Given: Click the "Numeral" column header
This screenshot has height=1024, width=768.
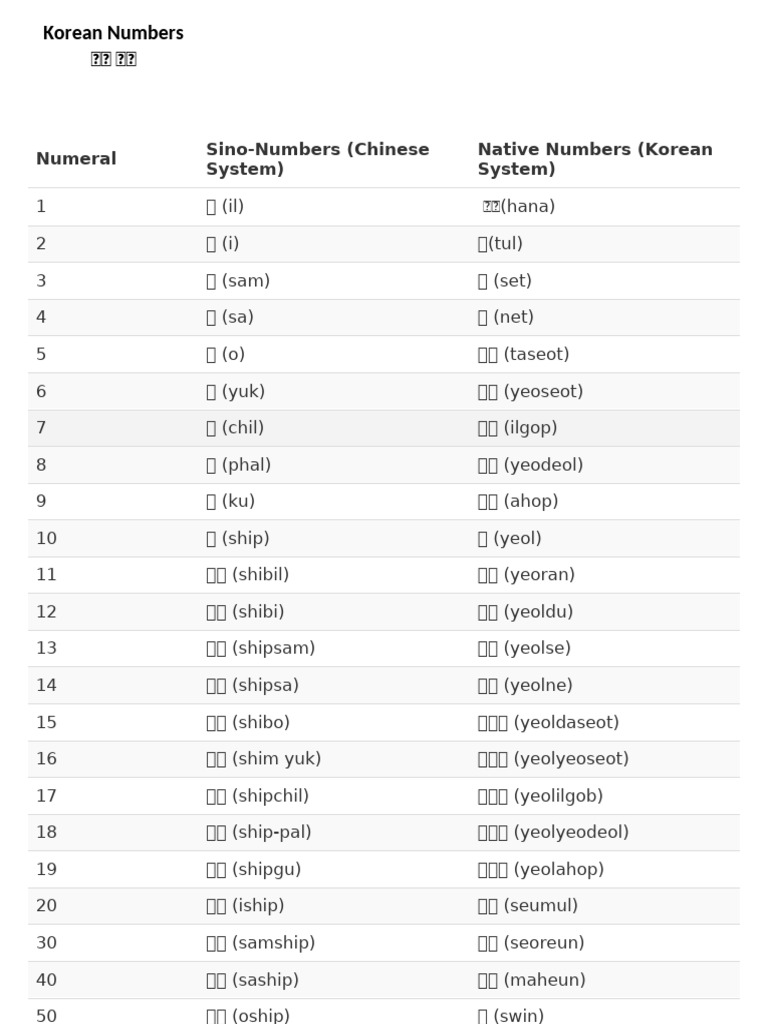Looking at the screenshot, I should pyautogui.click(x=76, y=158).
